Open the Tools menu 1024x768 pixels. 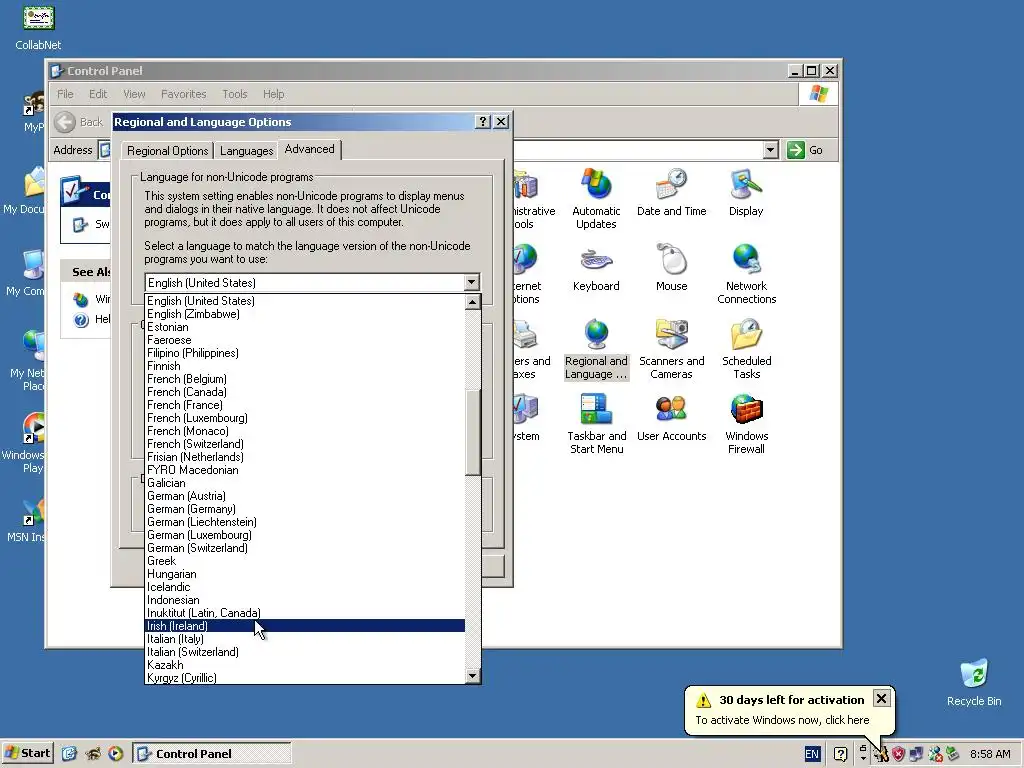pos(234,94)
